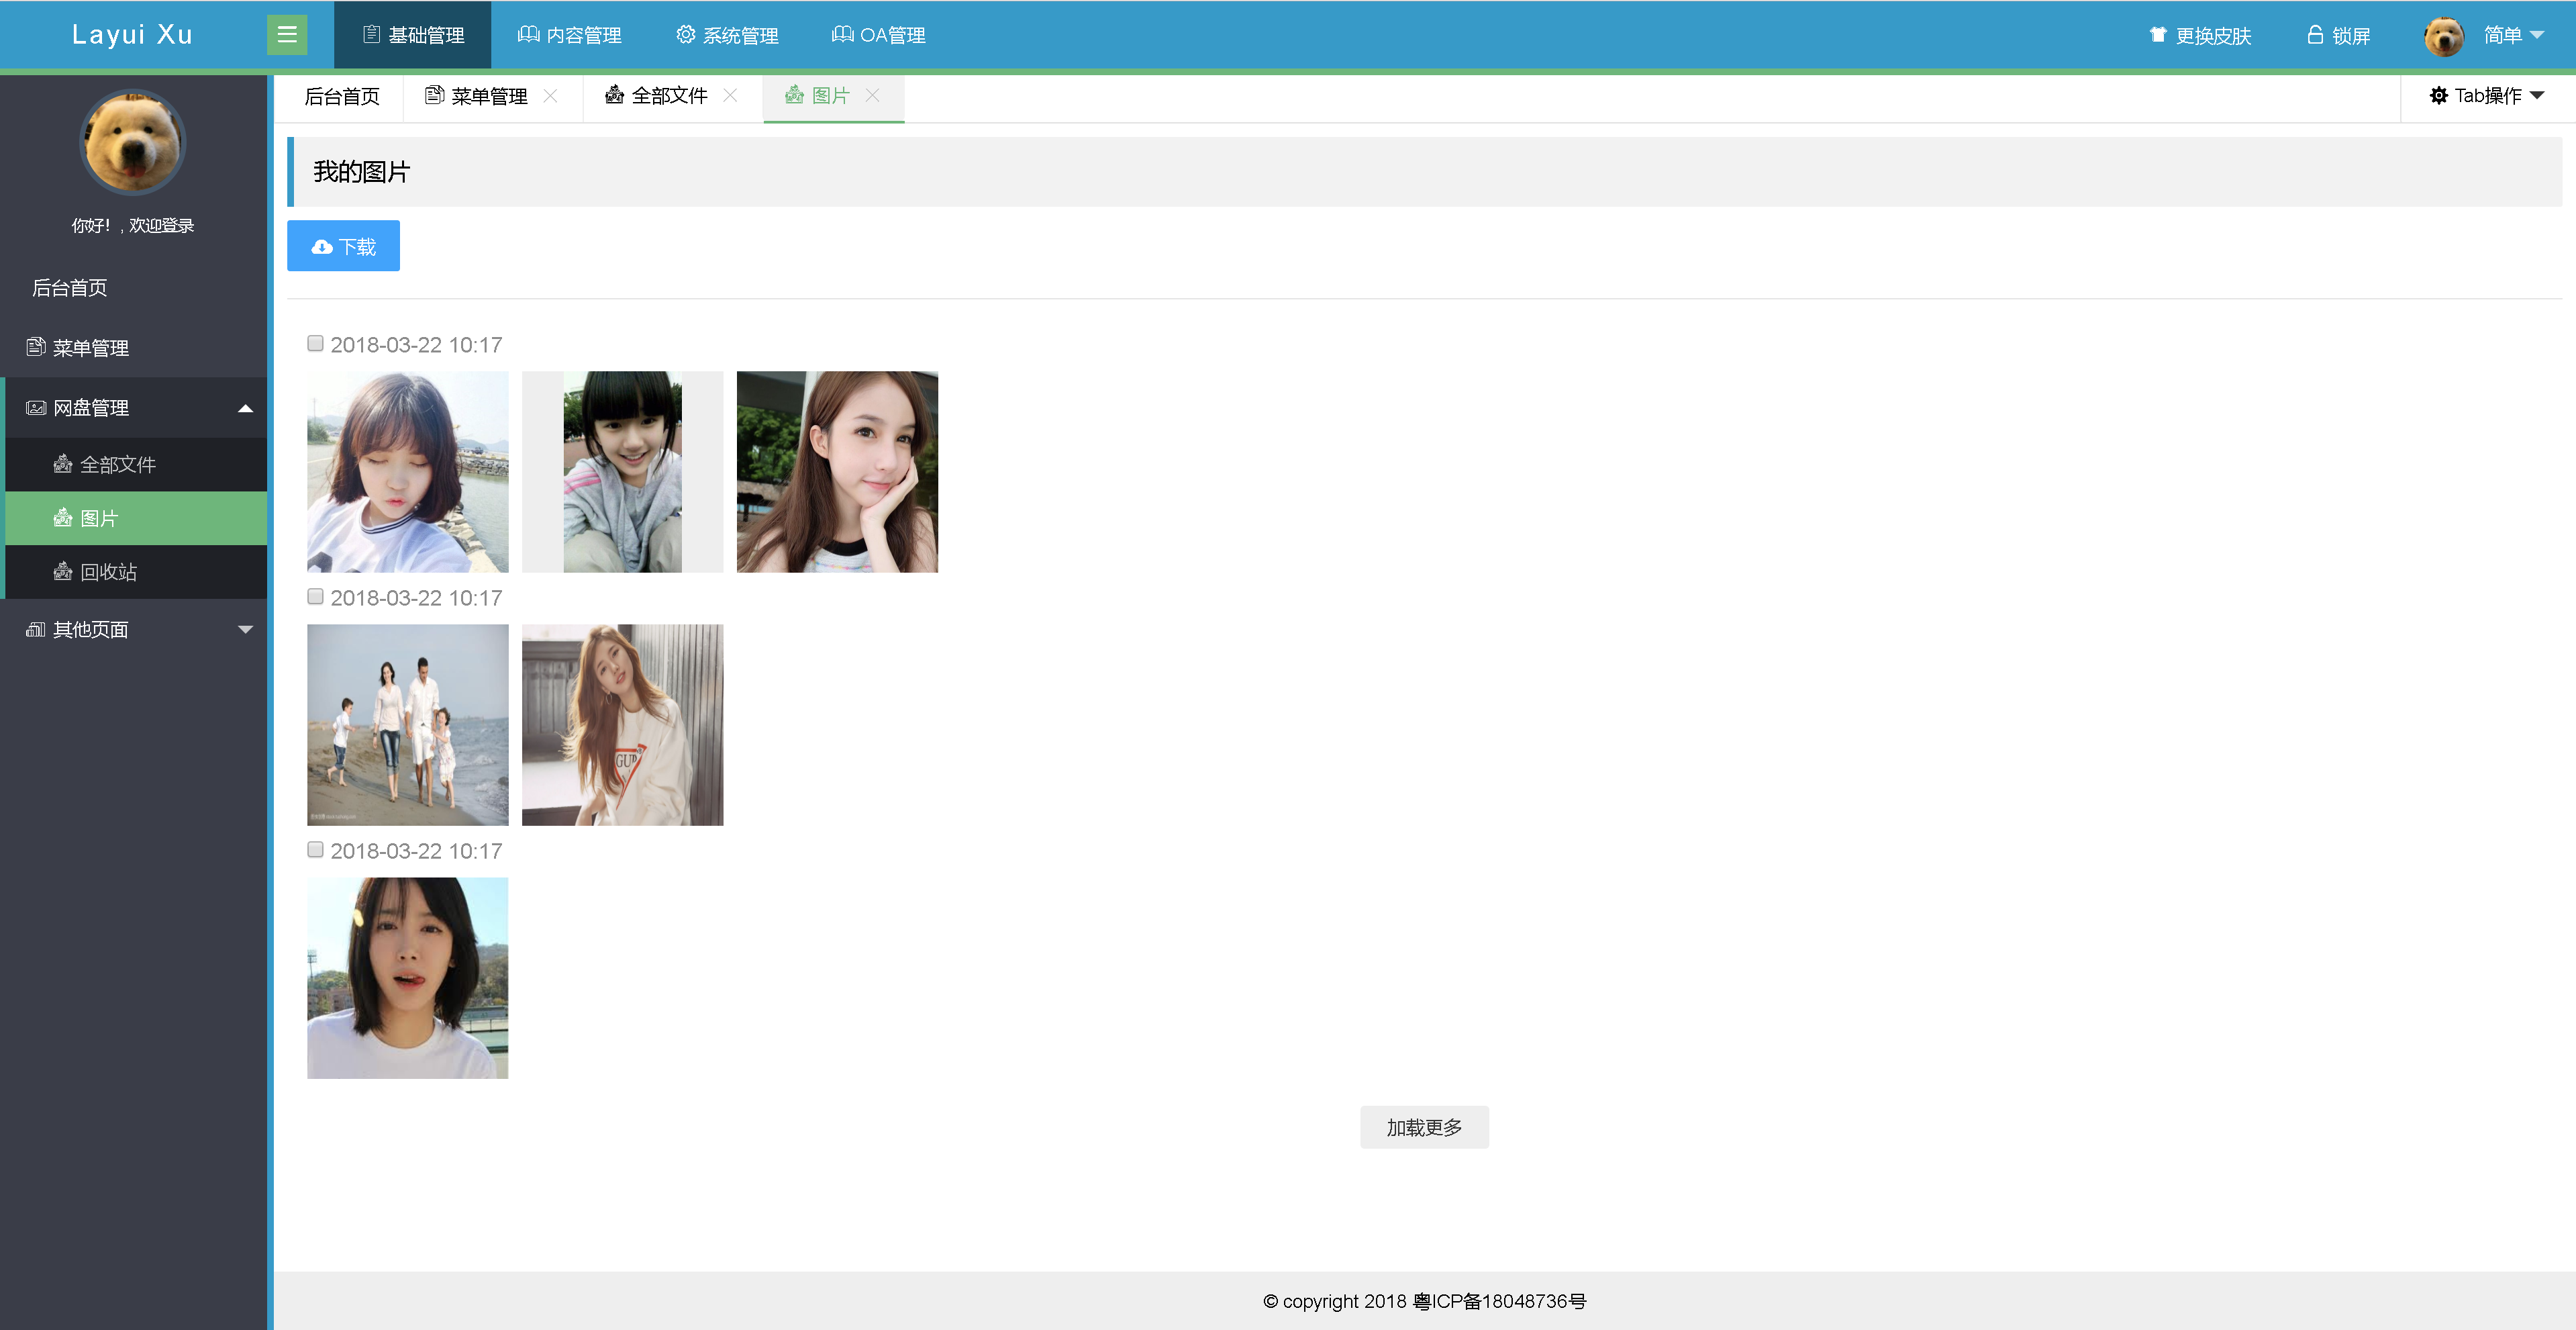Open the girl resting chin on hand photo

click(x=837, y=472)
